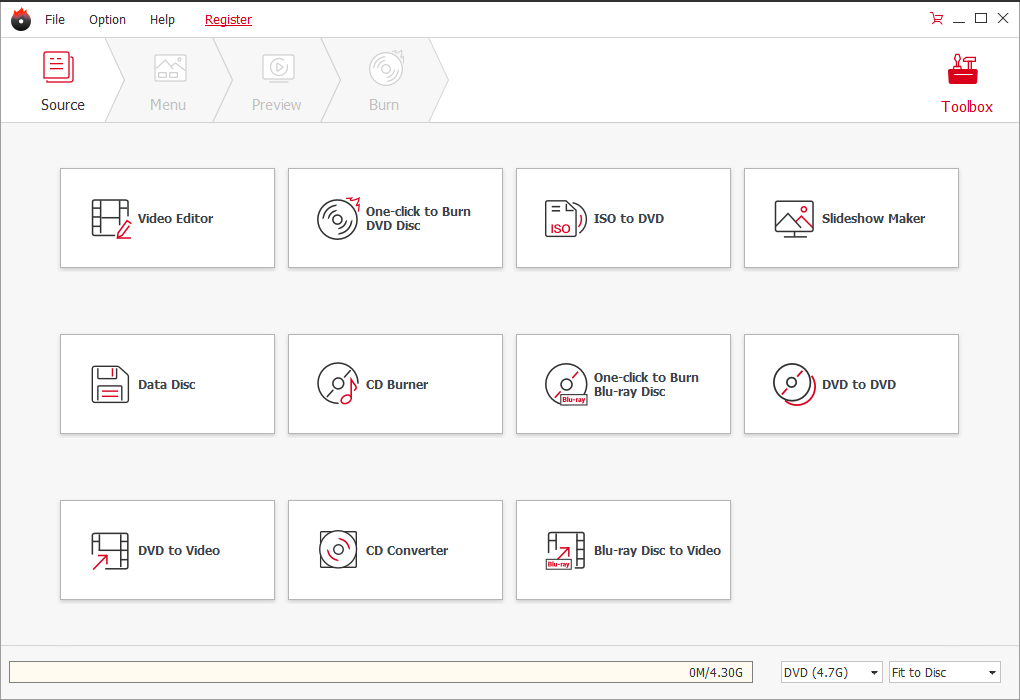Select the Data Disc tool
1020x700 pixels.
click(x=167, y=384)
